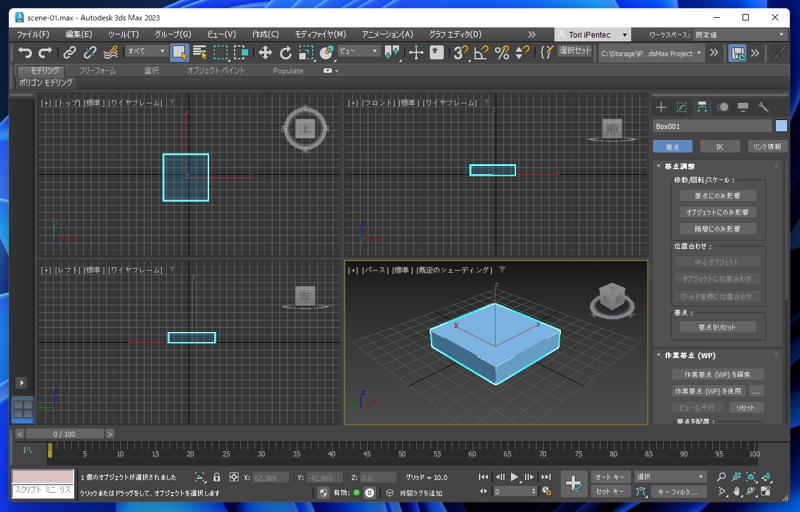
Task: Open Select by Name list icon
Action: (199, 52)
